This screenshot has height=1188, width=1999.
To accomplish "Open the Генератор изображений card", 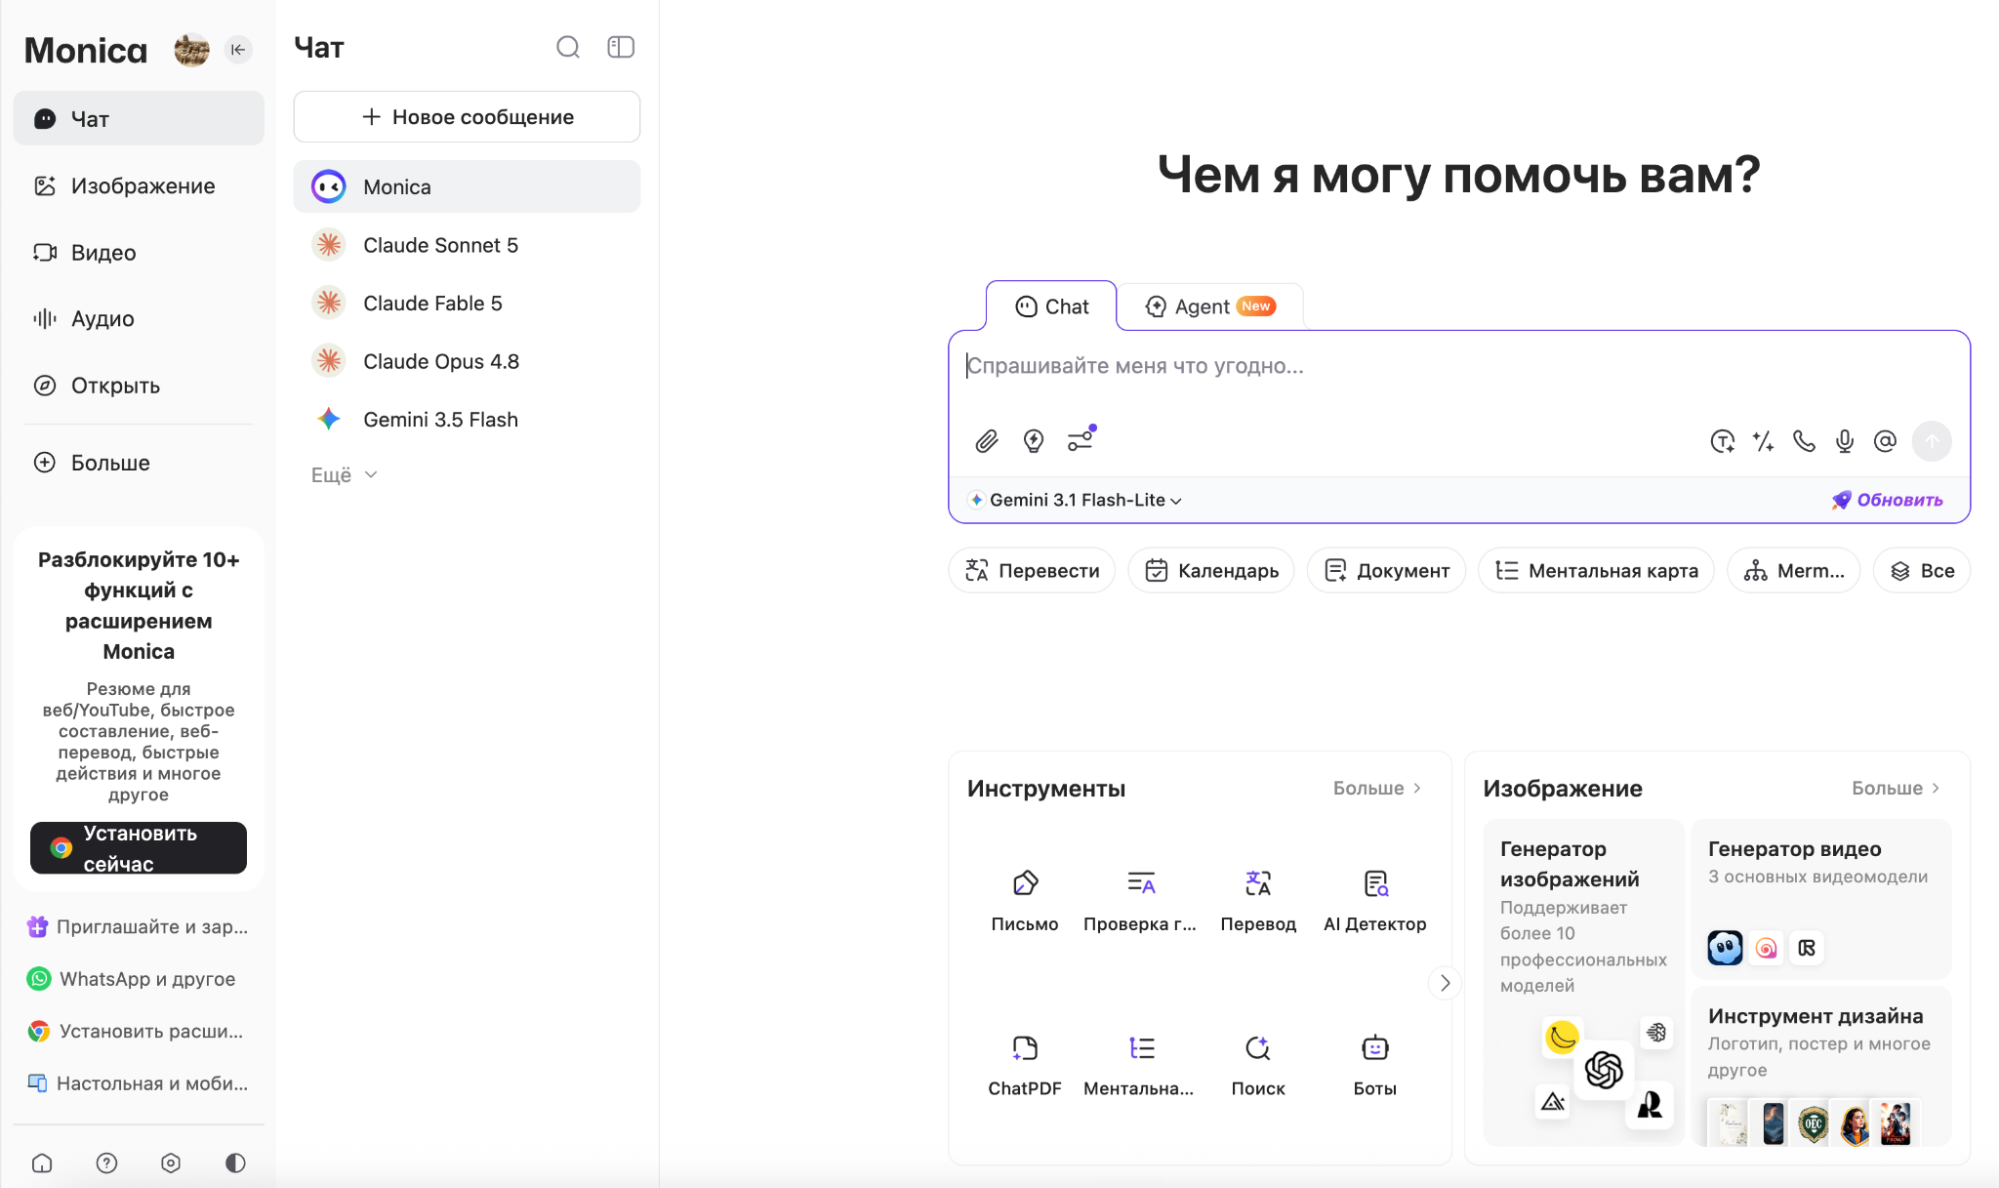I will click(1584, 982).
